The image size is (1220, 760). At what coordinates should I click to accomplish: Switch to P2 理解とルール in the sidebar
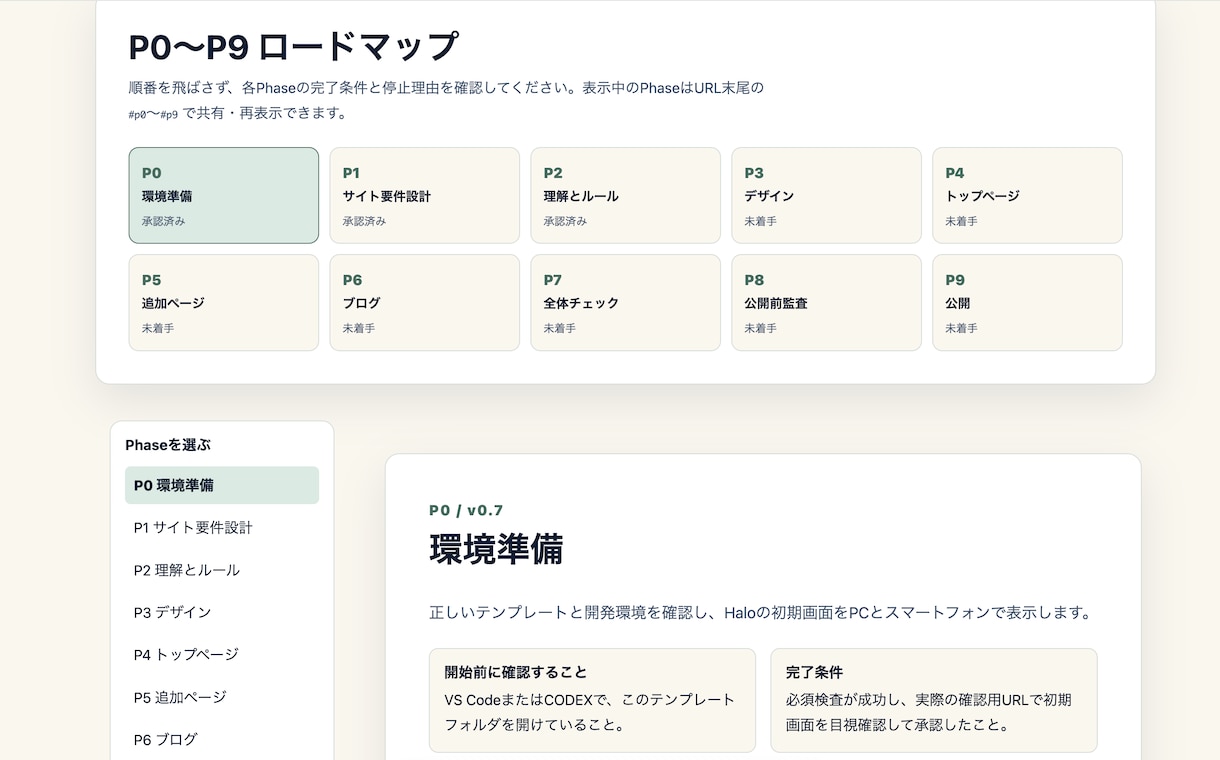[222, 570]
